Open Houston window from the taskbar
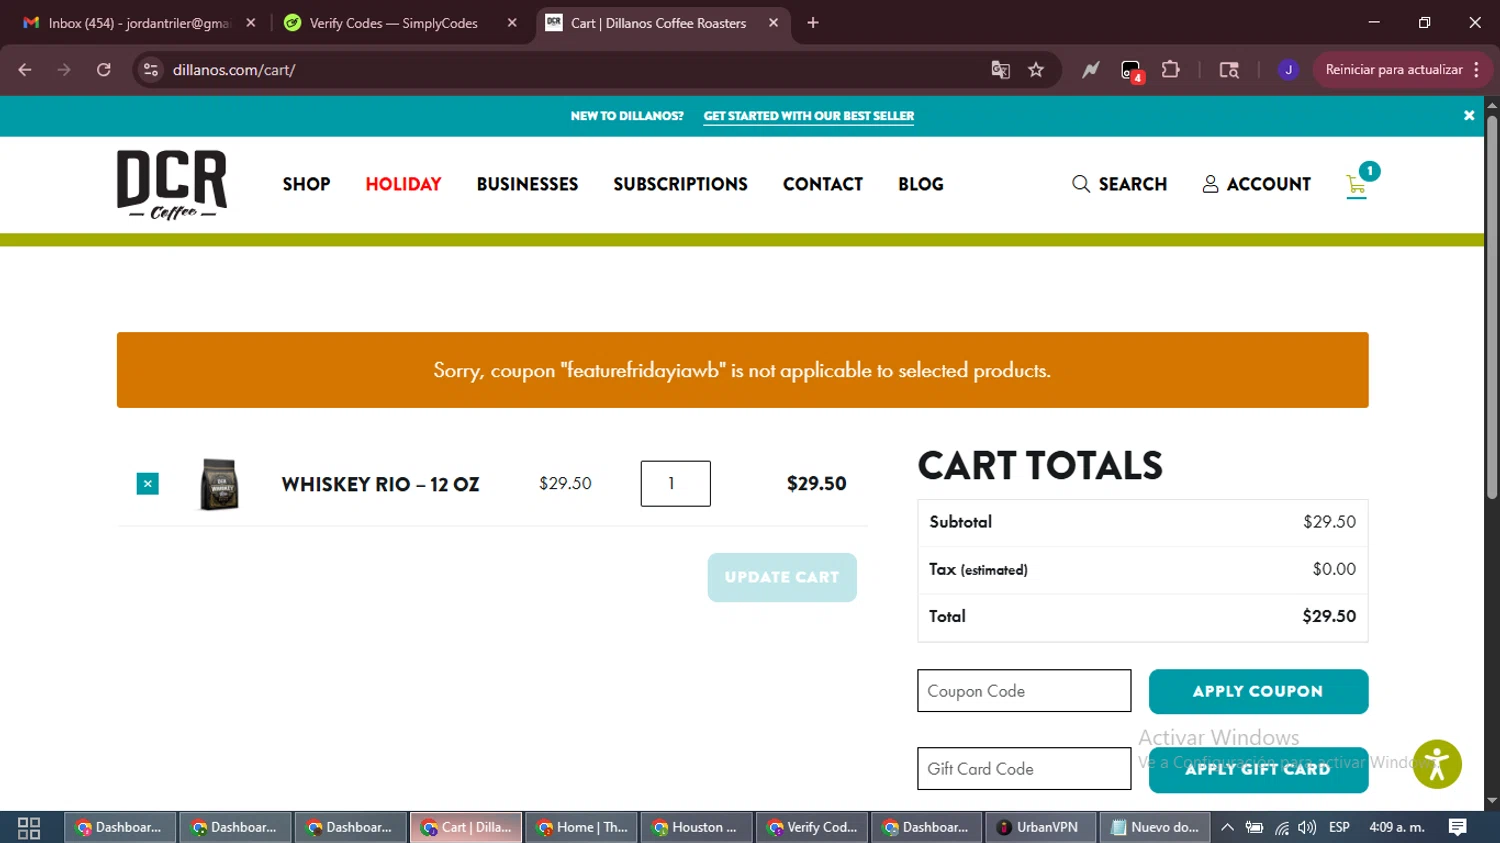The width and height of the screenshot is (1500, 843). [x=696, y=828]
